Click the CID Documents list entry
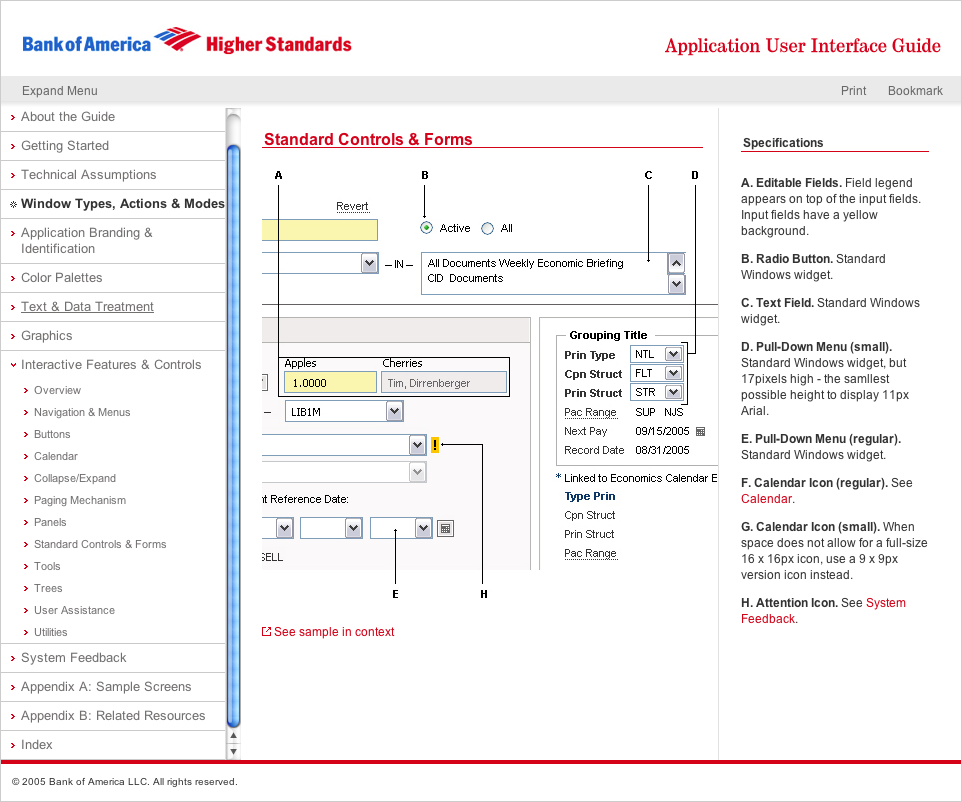962x802 pixels. [465, 278]
